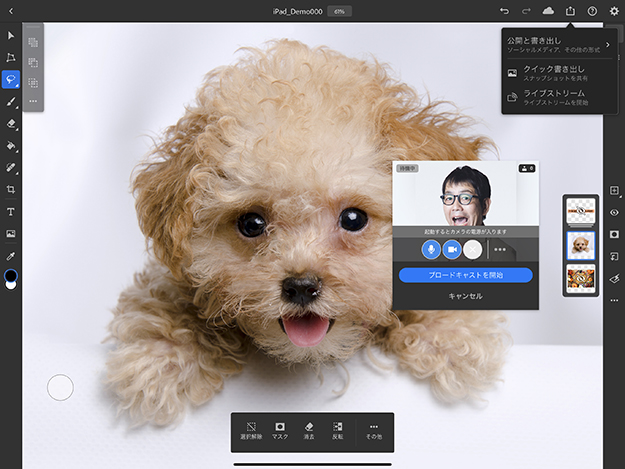Open the 67% zoom level dropdown
Screen dimensions: 625x469
339,11
